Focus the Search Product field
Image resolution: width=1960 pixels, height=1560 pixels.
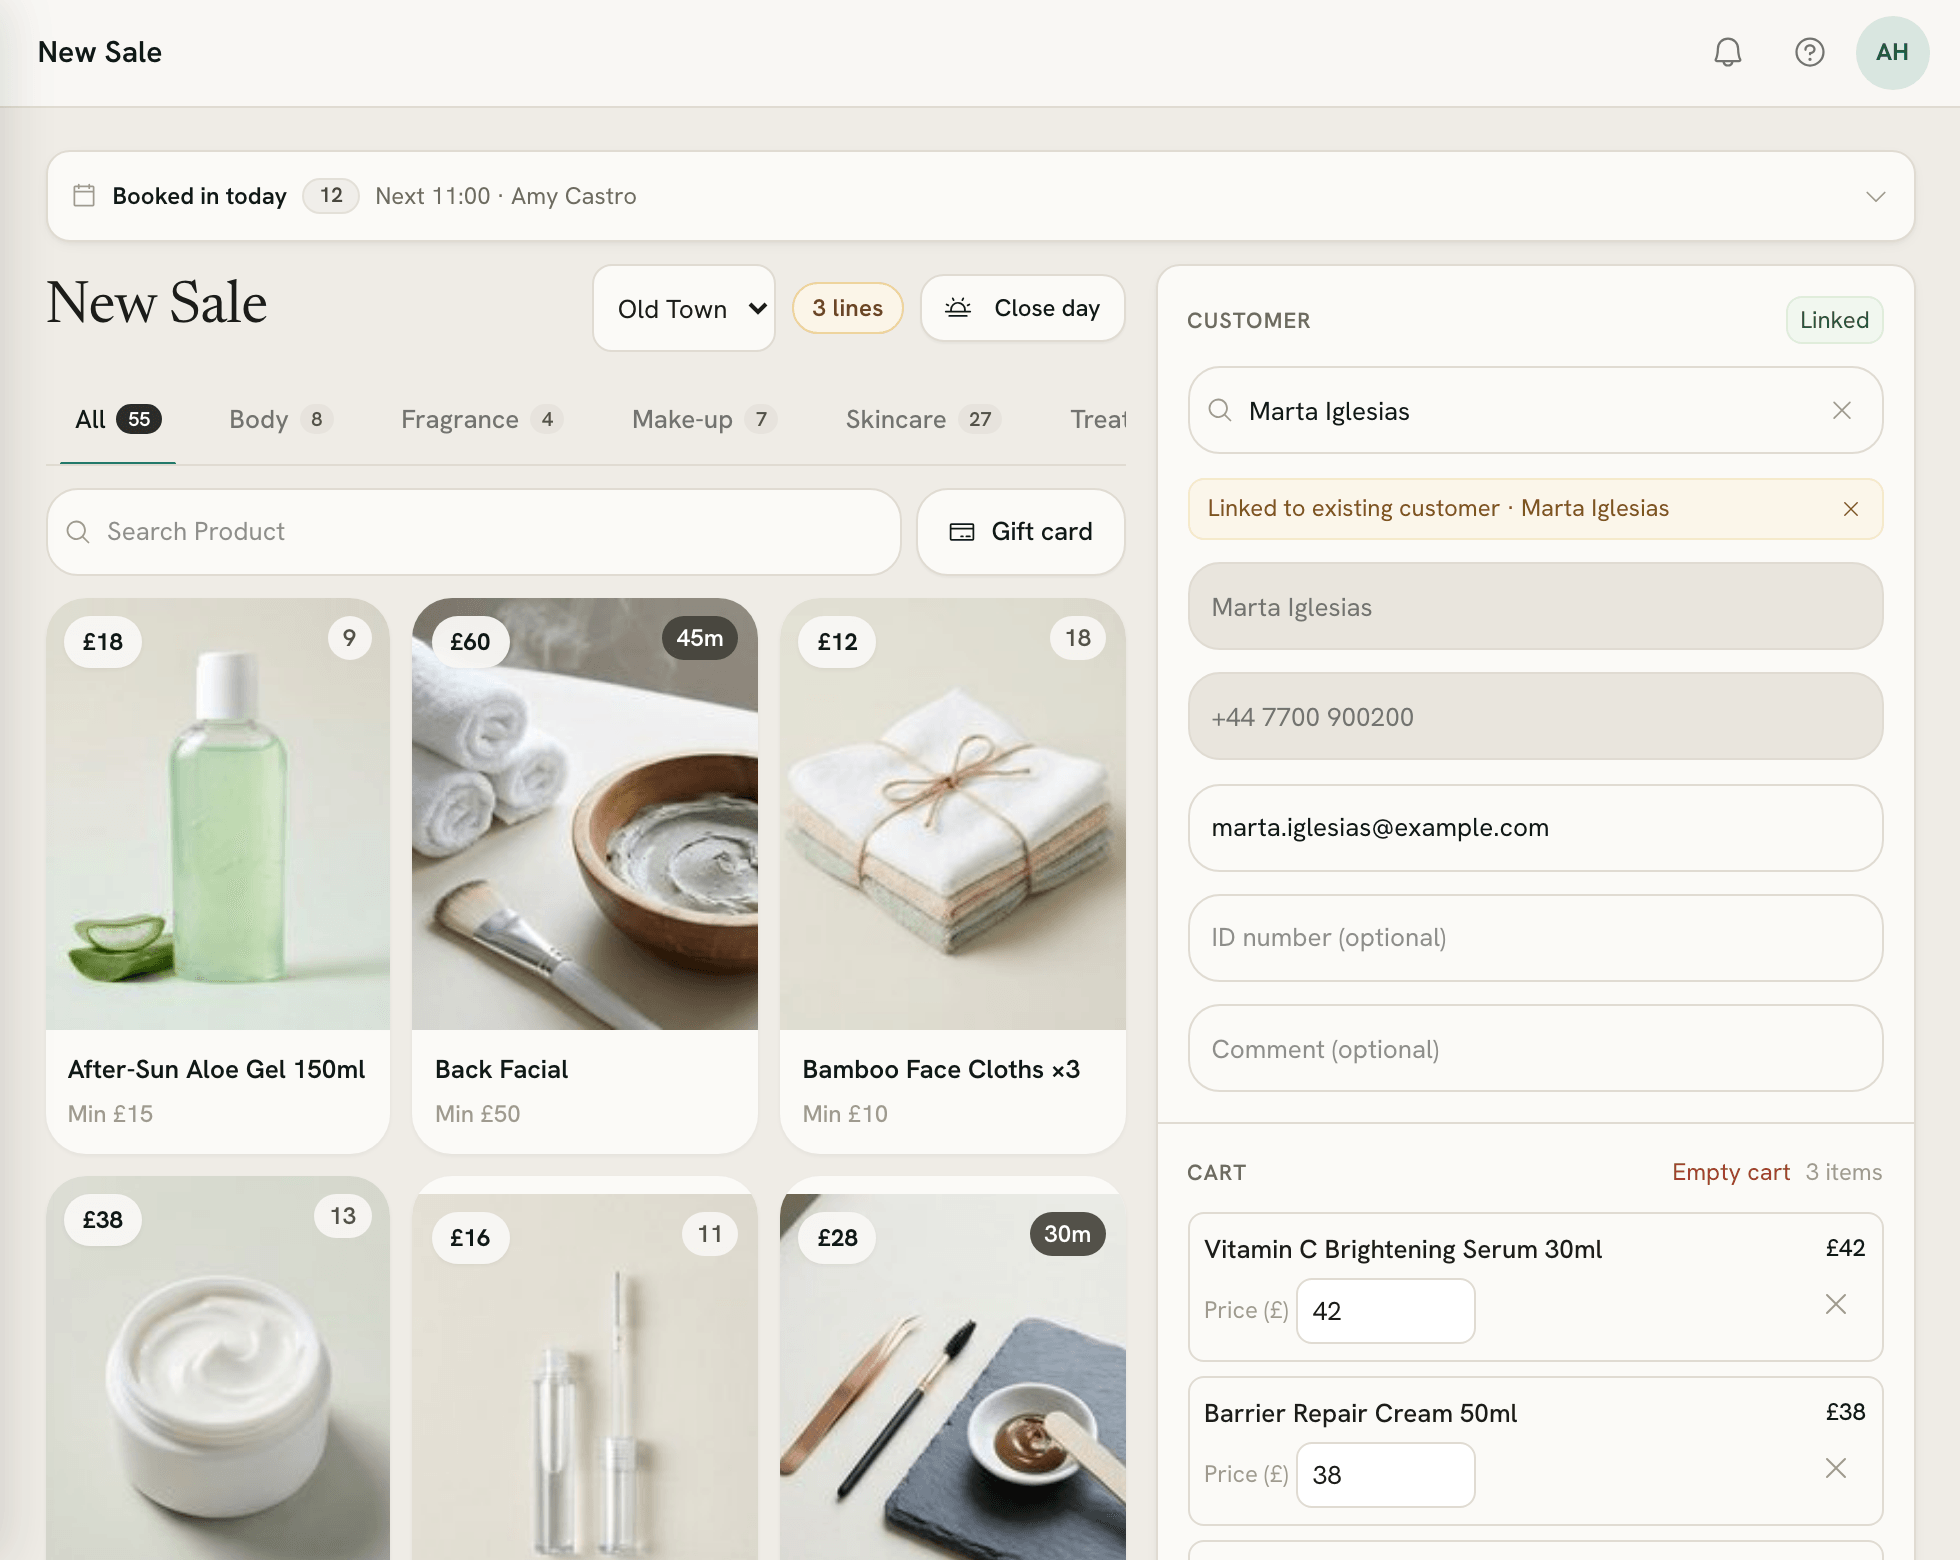(474, 532)
